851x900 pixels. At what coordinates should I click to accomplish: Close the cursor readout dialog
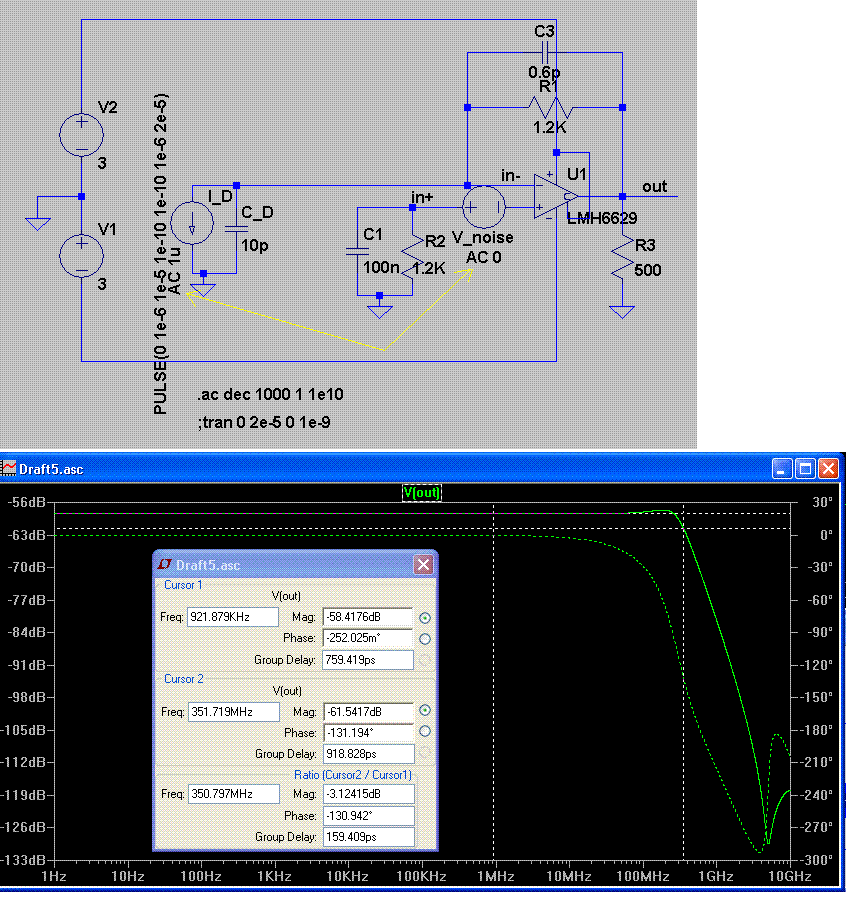pyautogui.click(x=423, y=565)
